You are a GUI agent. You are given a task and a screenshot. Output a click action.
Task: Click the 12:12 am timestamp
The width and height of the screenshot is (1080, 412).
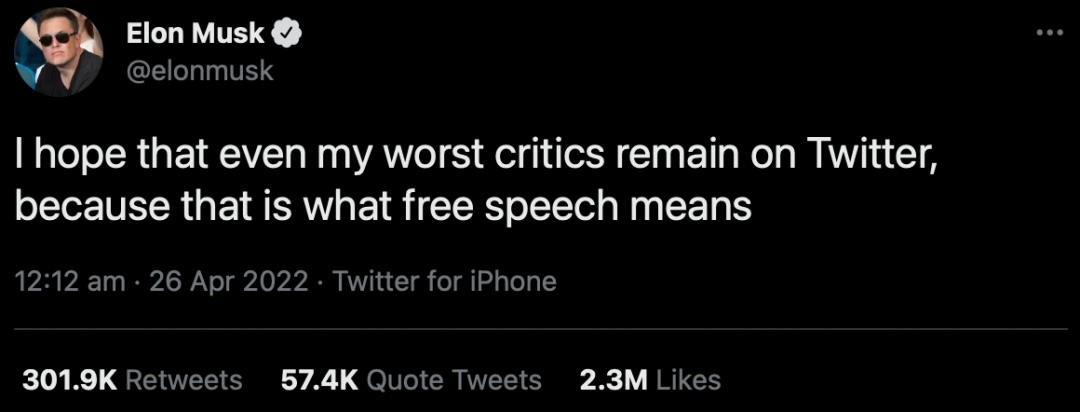pos(70,281)
